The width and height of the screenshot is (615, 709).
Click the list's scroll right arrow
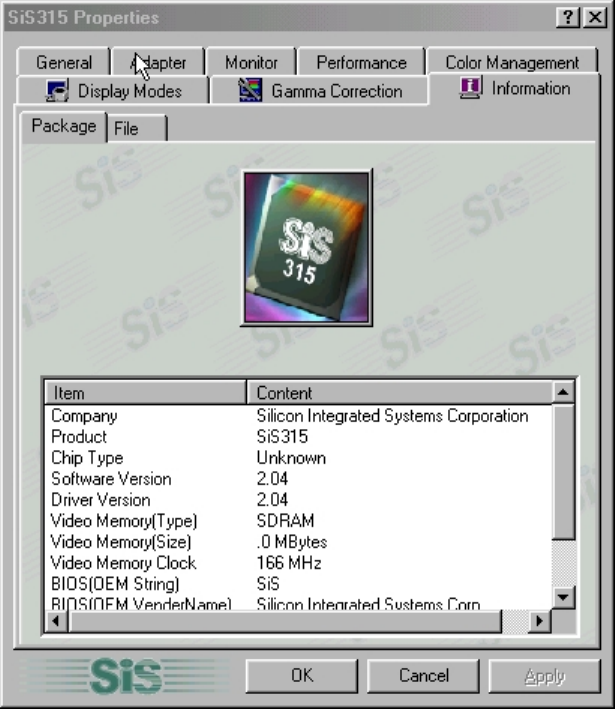coord(539,621)
